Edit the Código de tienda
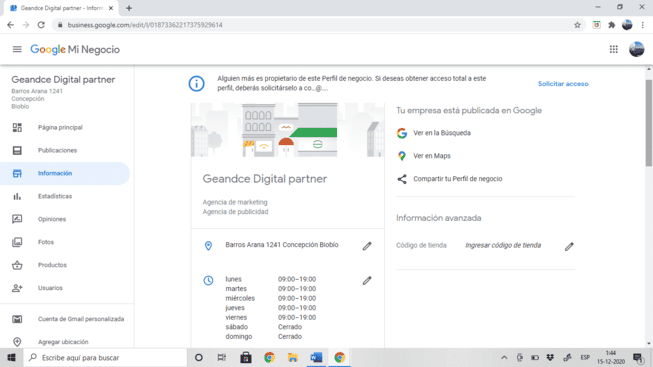This screenshot has height=367, width=653. (x=569, y=247)
